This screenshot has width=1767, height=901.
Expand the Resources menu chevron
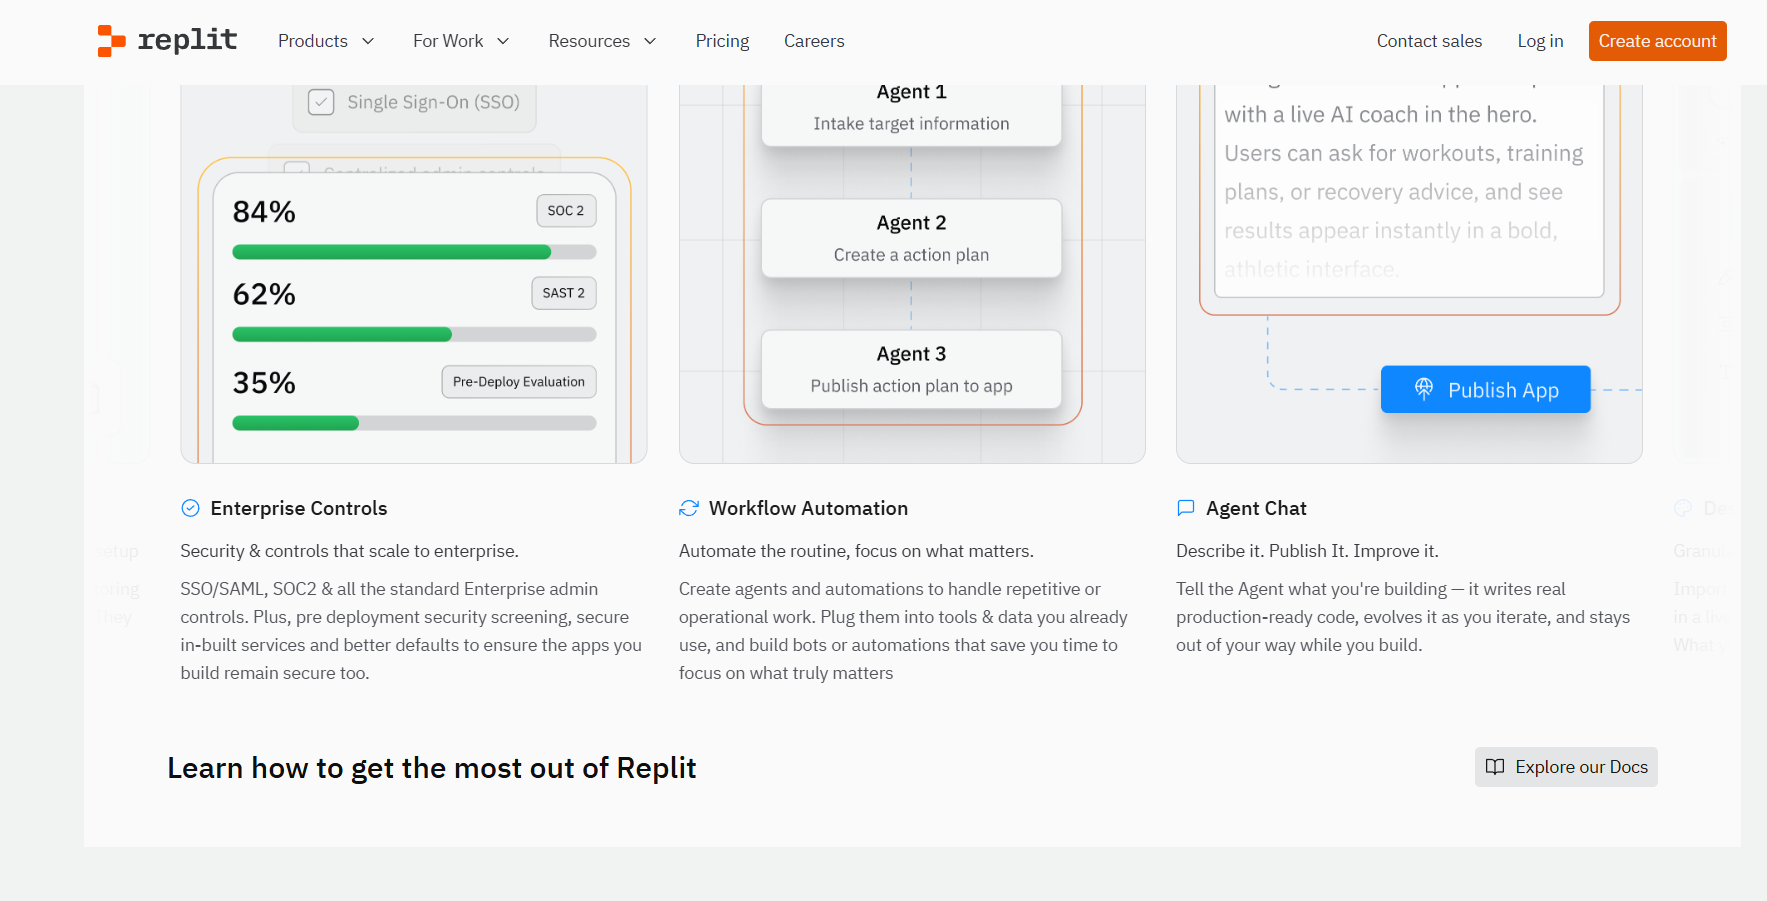pos(650,41)
